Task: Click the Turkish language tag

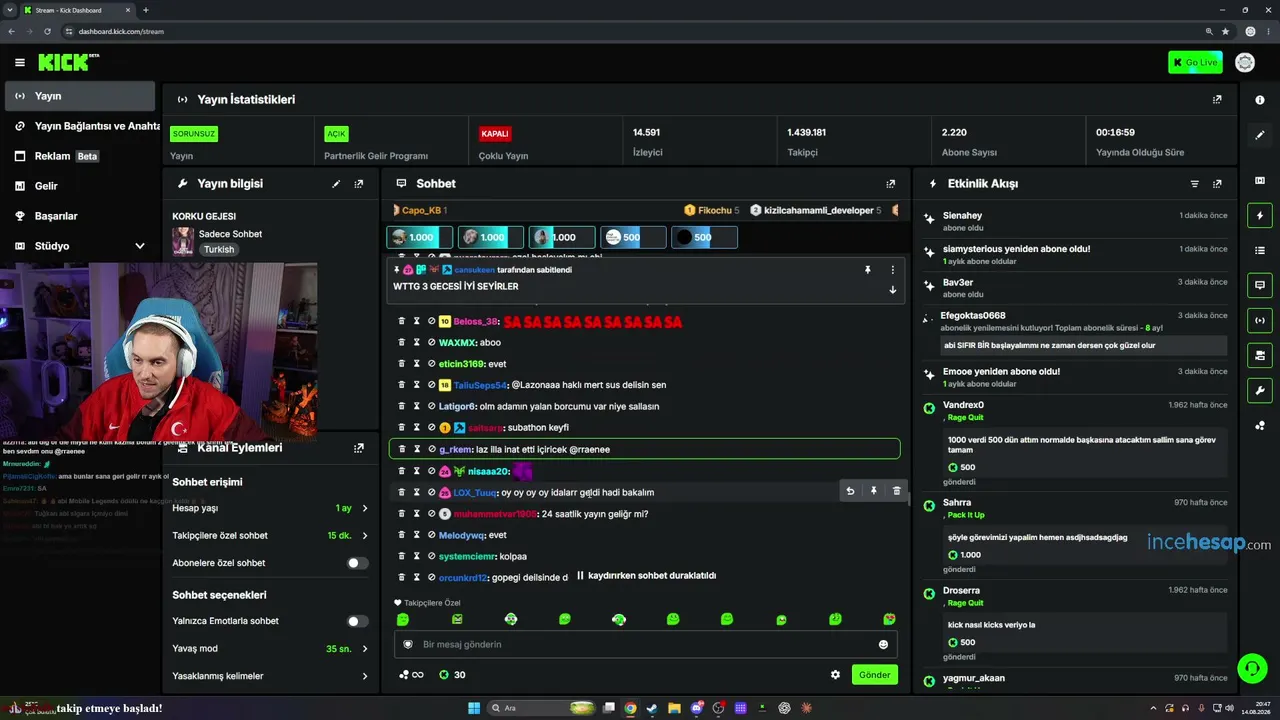Action: pos(219,250)
